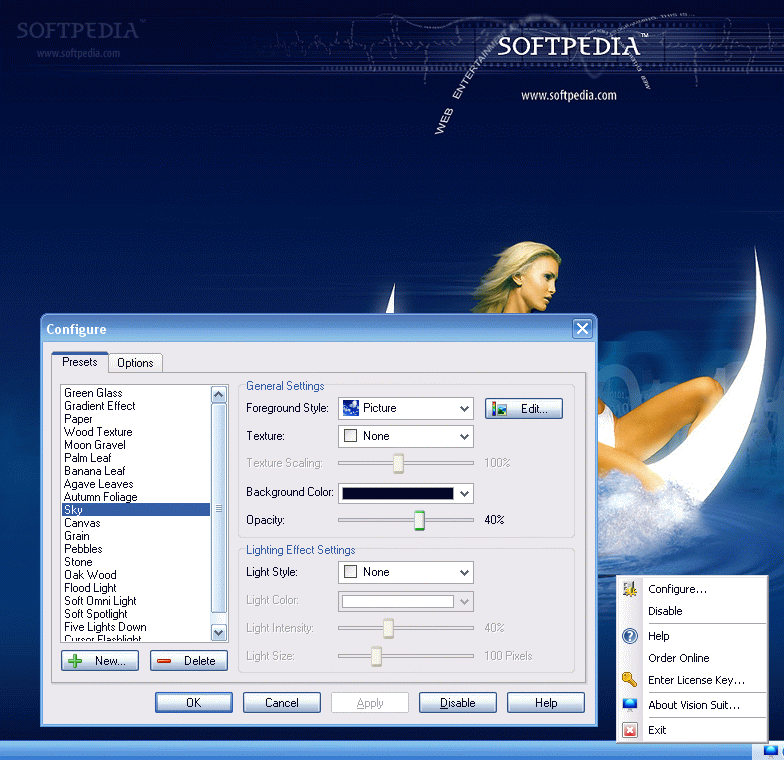Click the Opacity slider handle
The image size is (784, 760).
click(420, 520)
